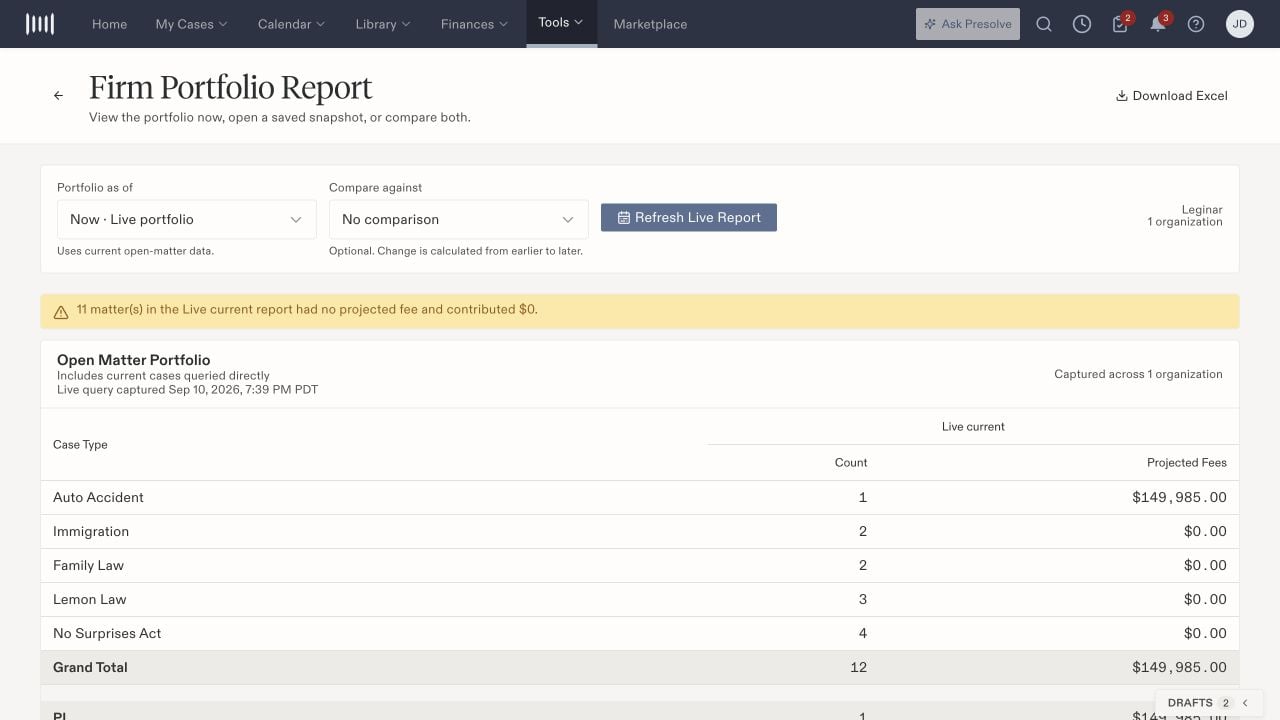This screenshot has height=720, width=1280.
Task: Go back using the arrow beside the title
Action: [x=58, y=96]
